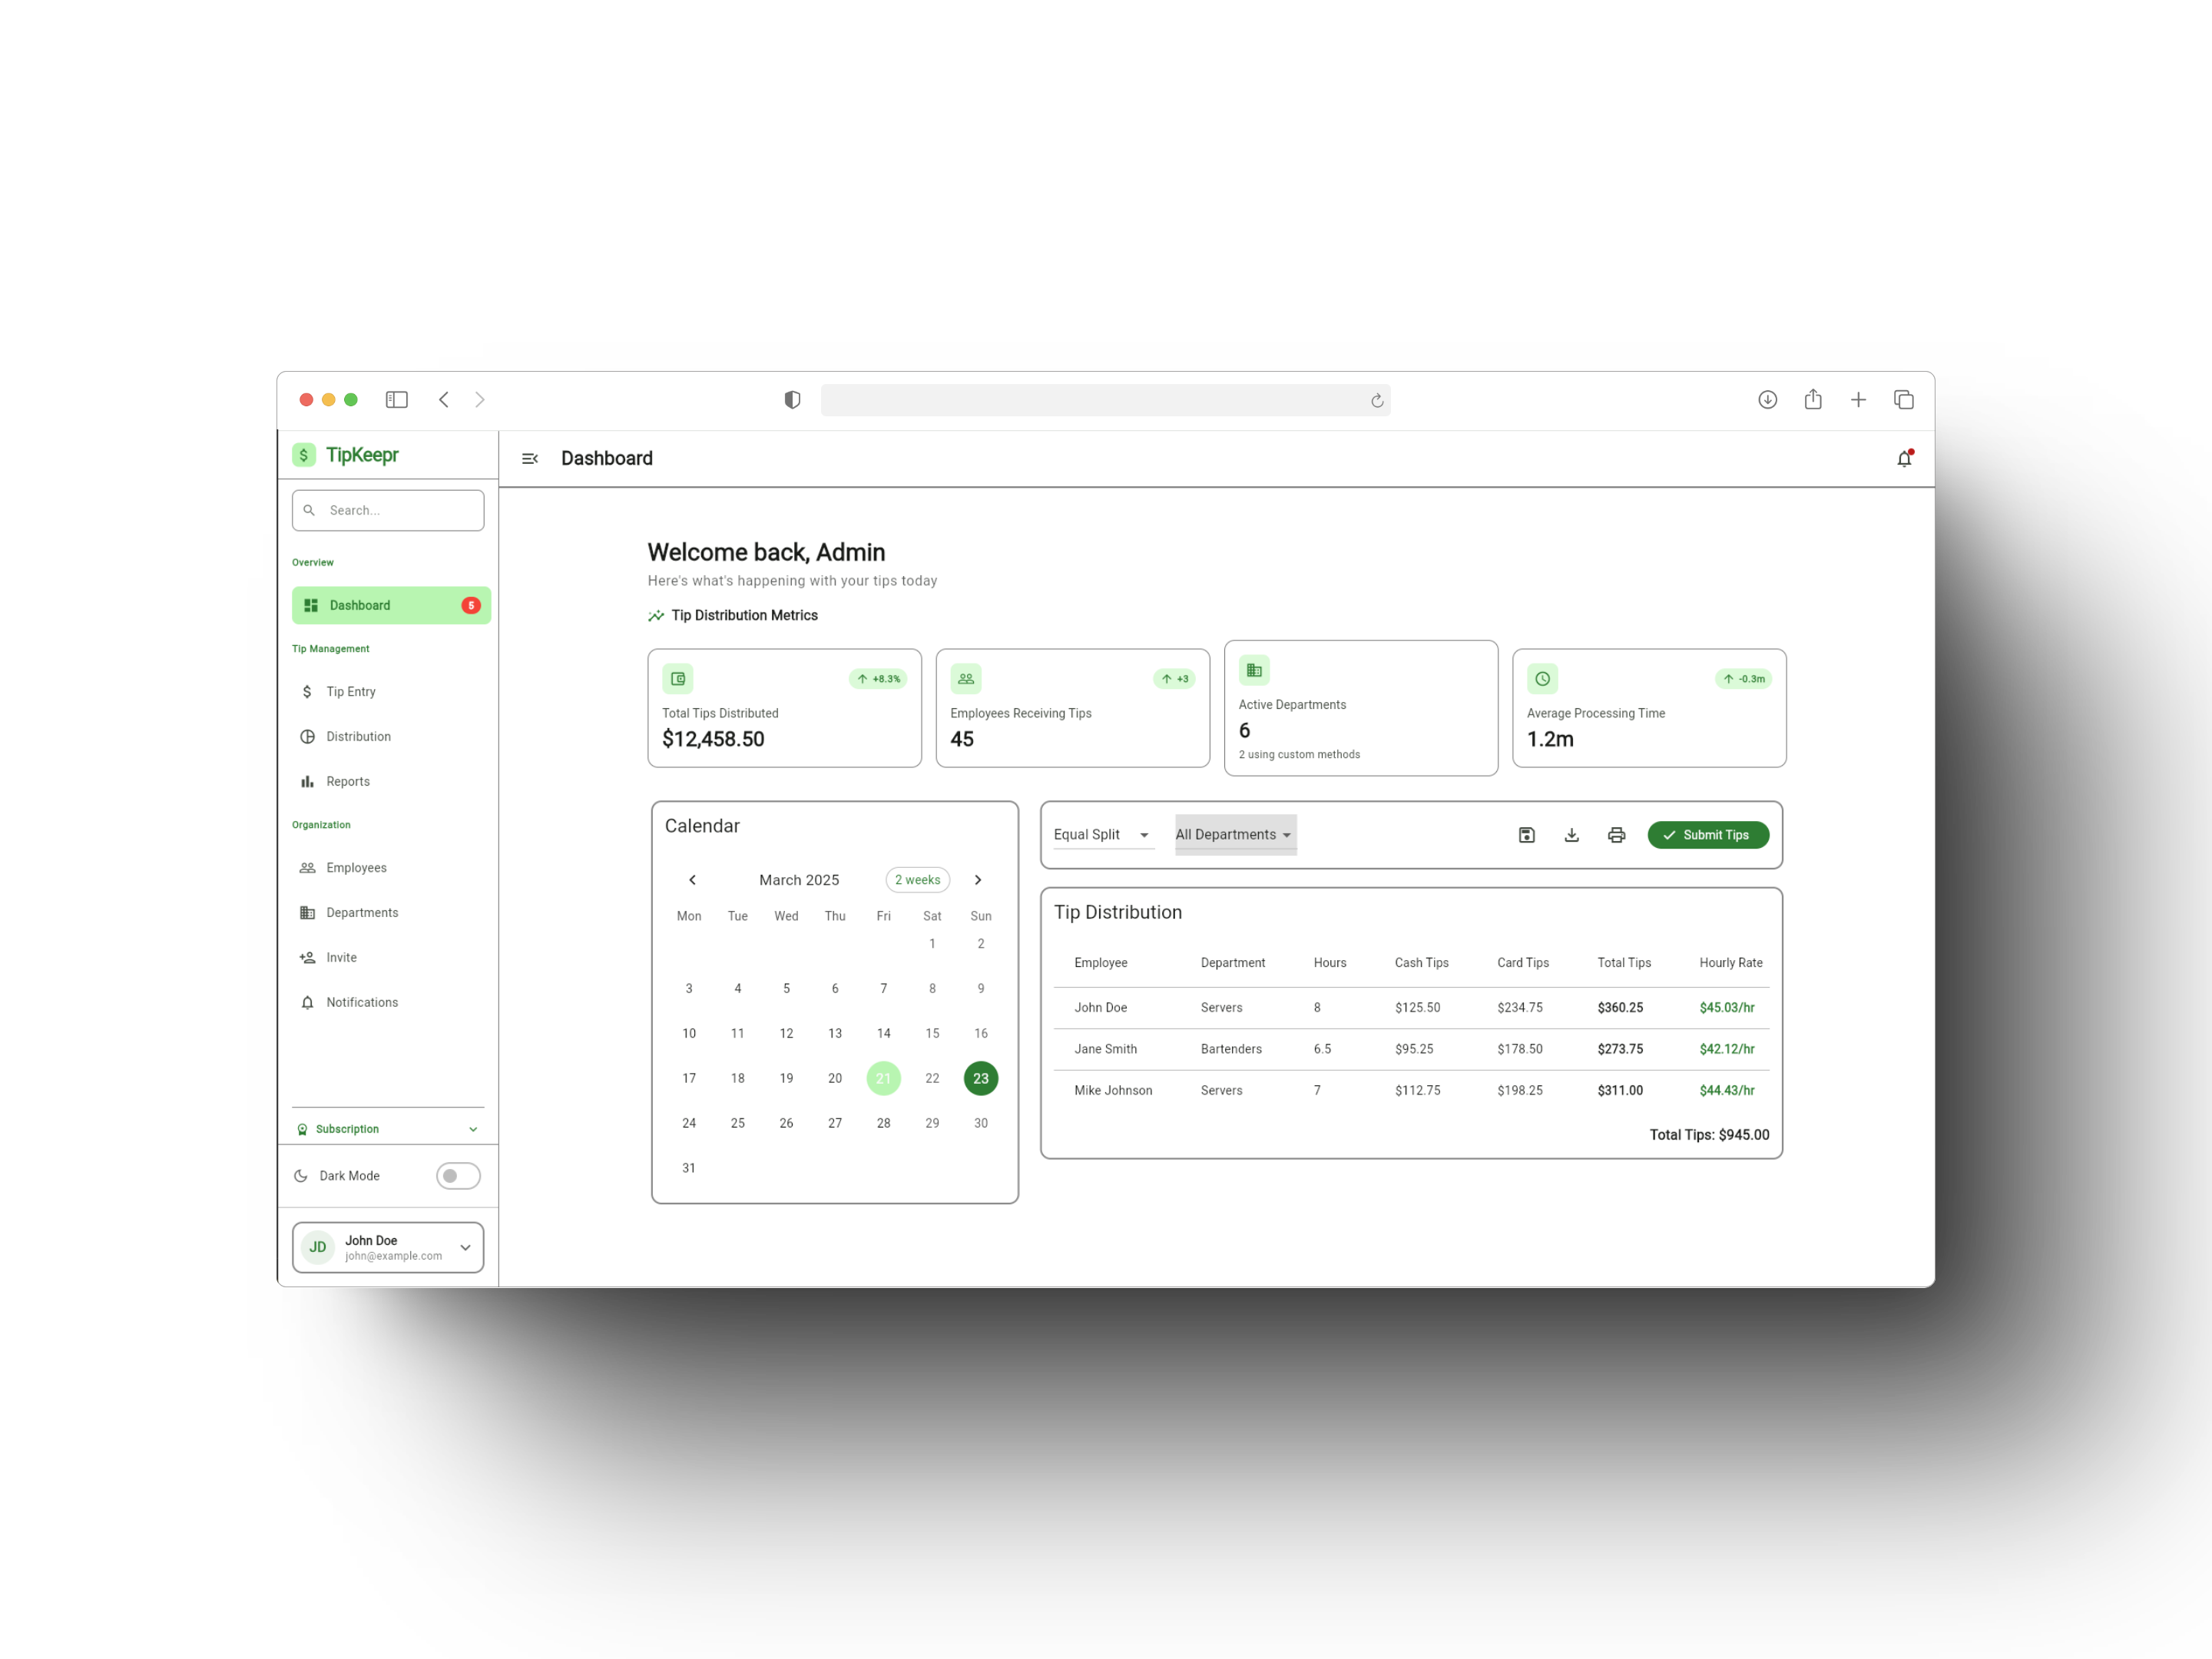Switch to the 2 weeks calendar view
Screen dimensions: 2212x1659
tap(916, 880)
